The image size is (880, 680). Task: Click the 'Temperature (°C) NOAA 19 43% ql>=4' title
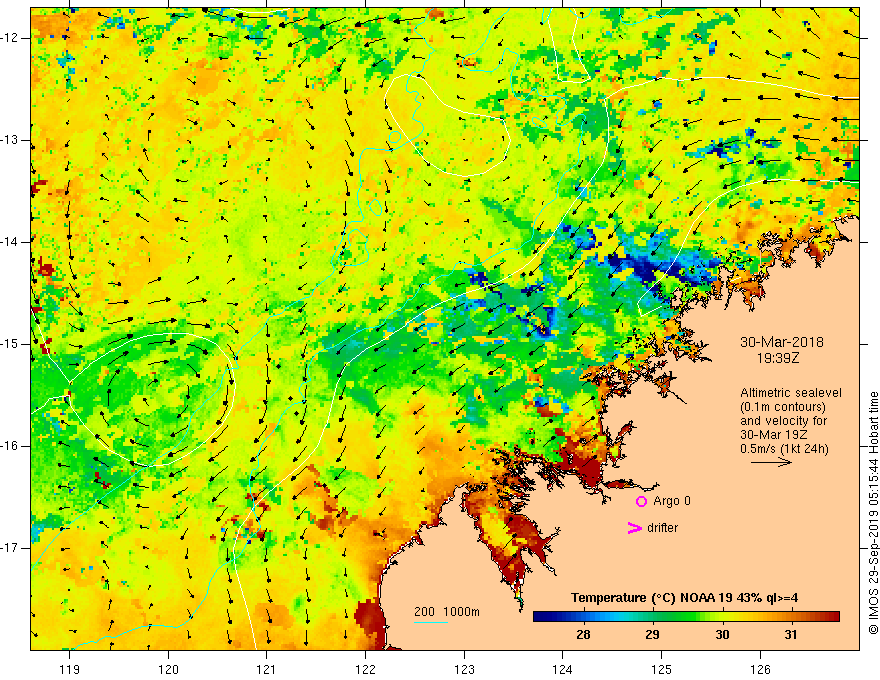[685, 598]
